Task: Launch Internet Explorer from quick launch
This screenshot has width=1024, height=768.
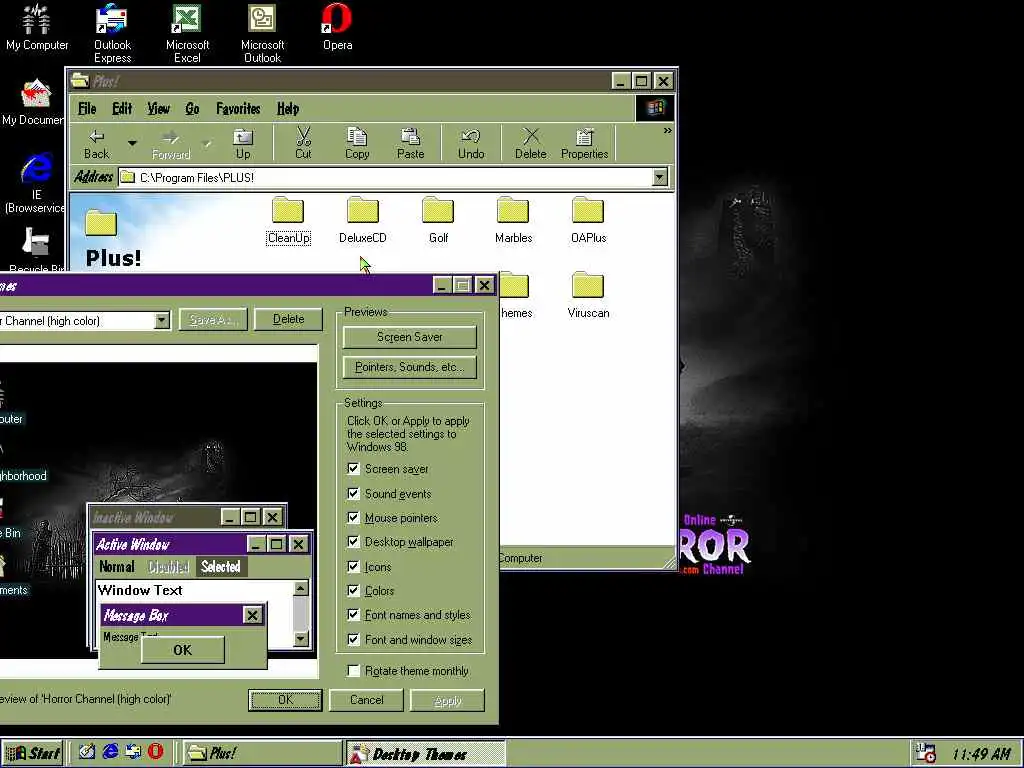Action: [x=110, y=752]
